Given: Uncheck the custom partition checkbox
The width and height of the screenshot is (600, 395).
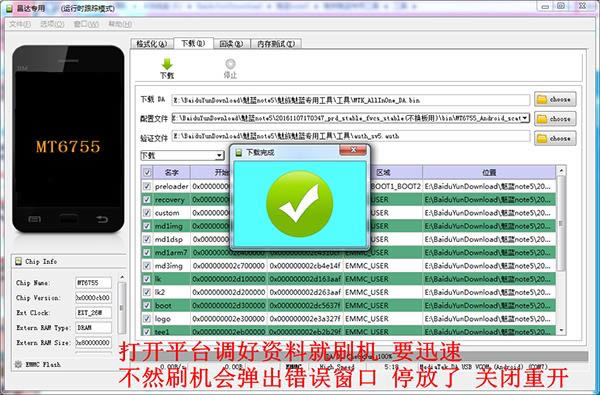Looking at the screenshot, I should click(147, 213).
